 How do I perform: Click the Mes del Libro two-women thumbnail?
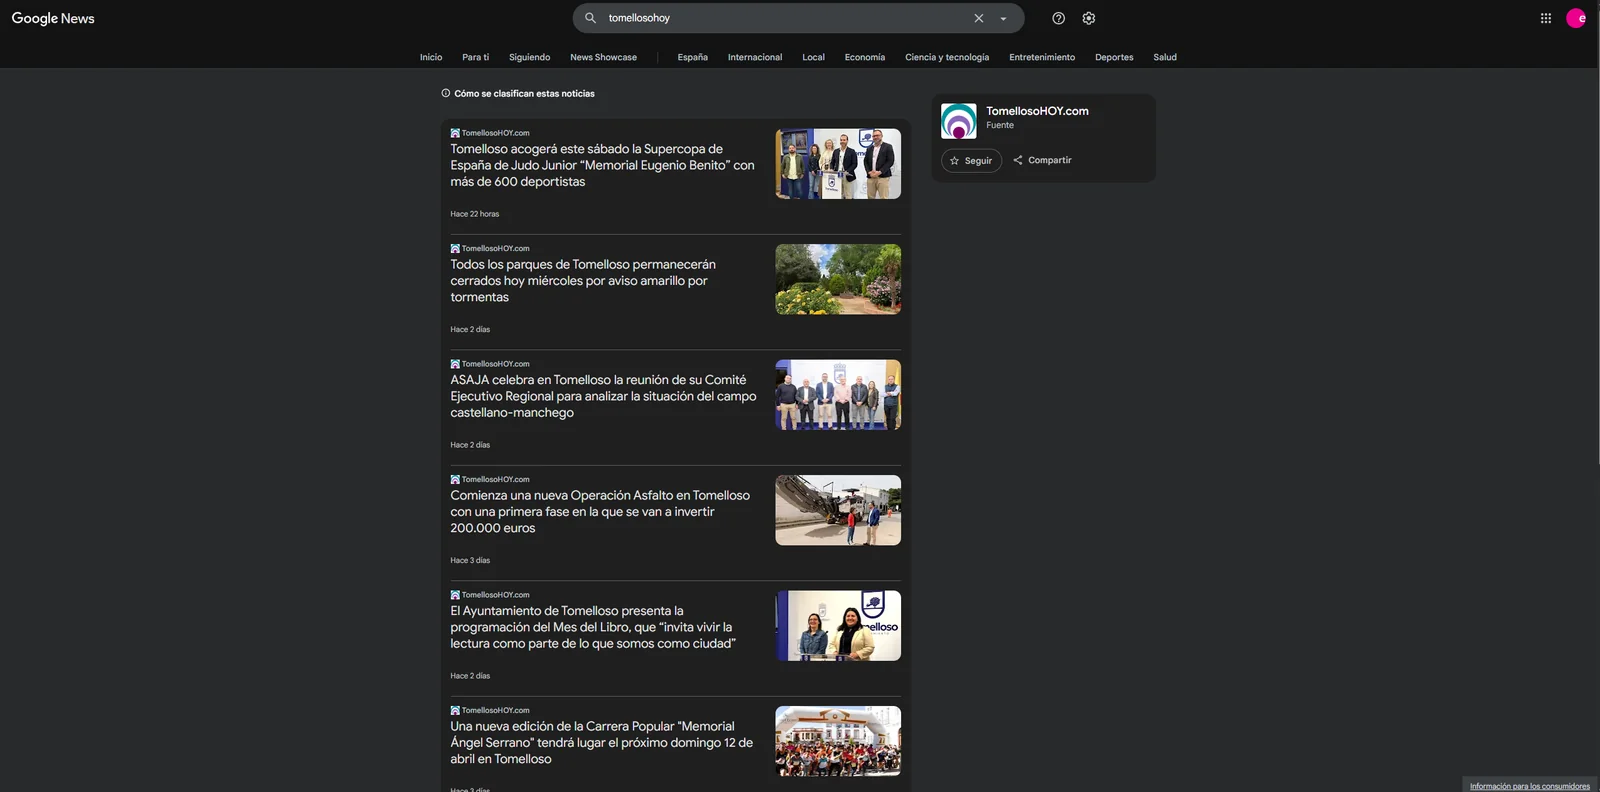pos(838,626)
